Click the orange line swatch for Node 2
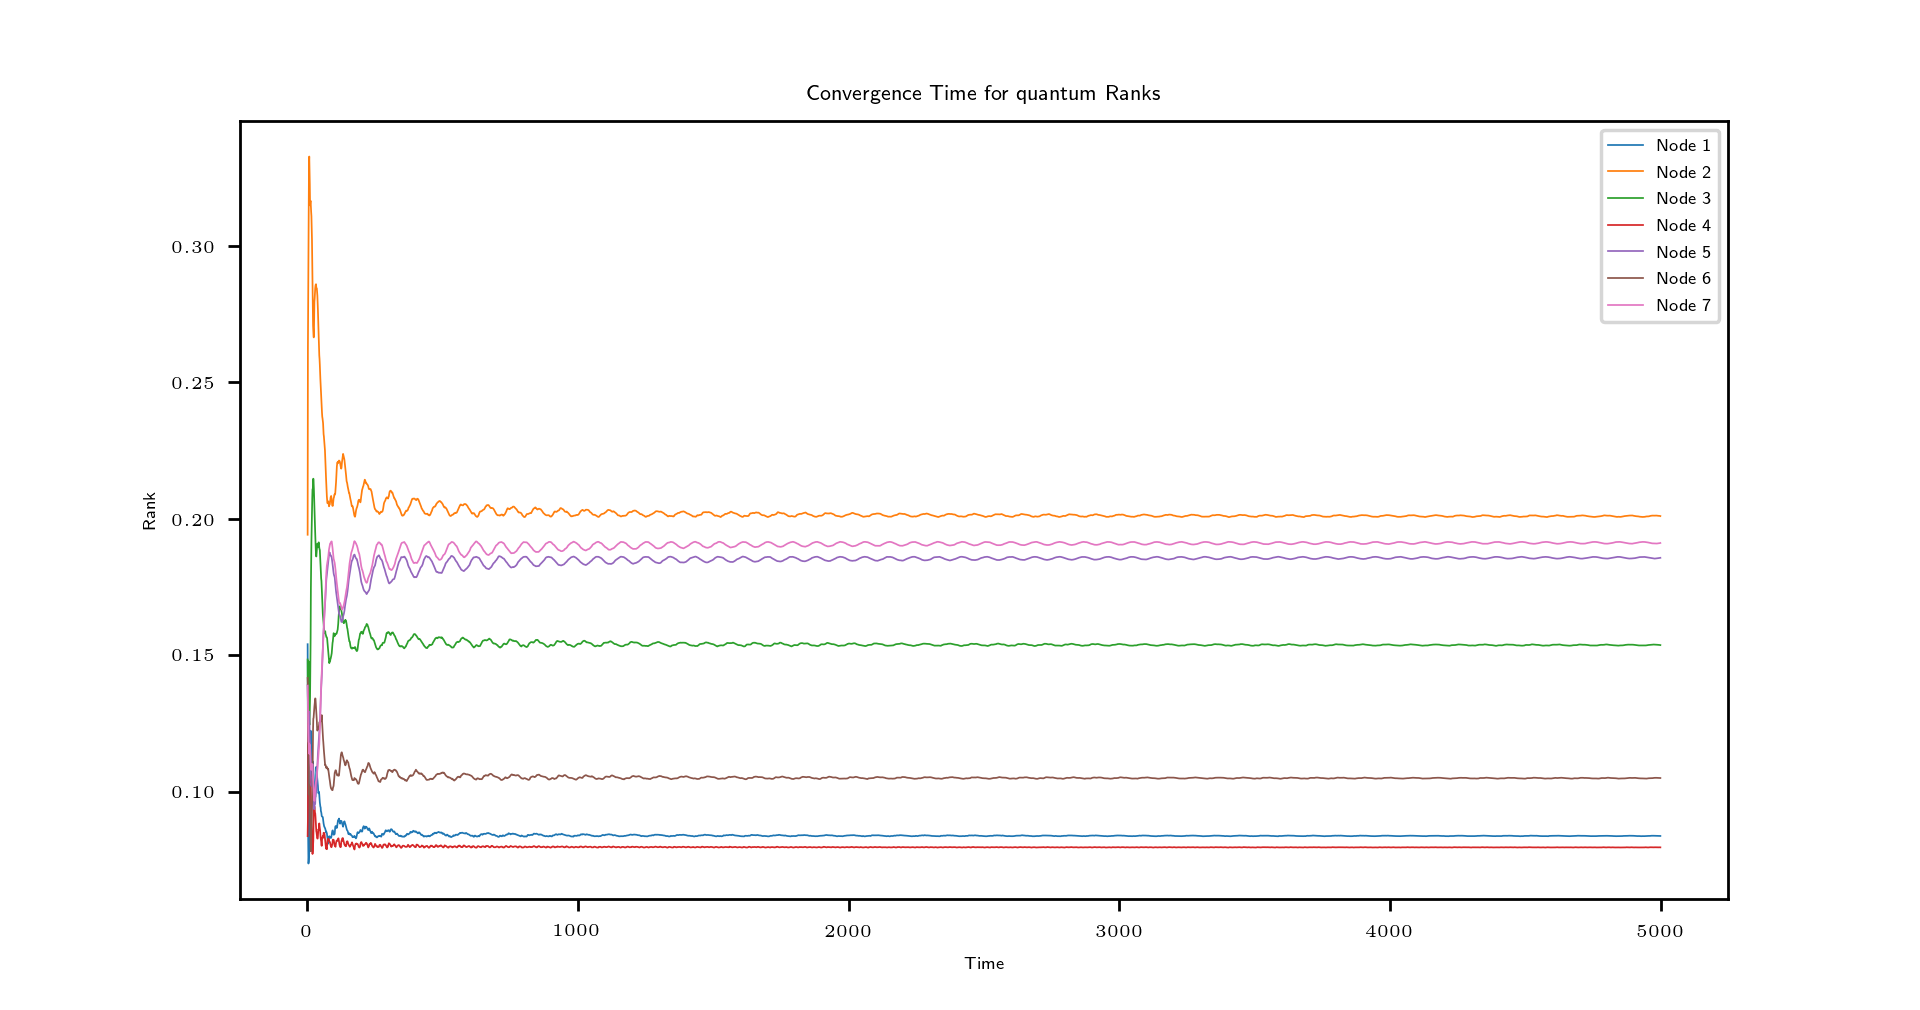The width and height of the screenshot is (1920, 1010). (1625, 172)
